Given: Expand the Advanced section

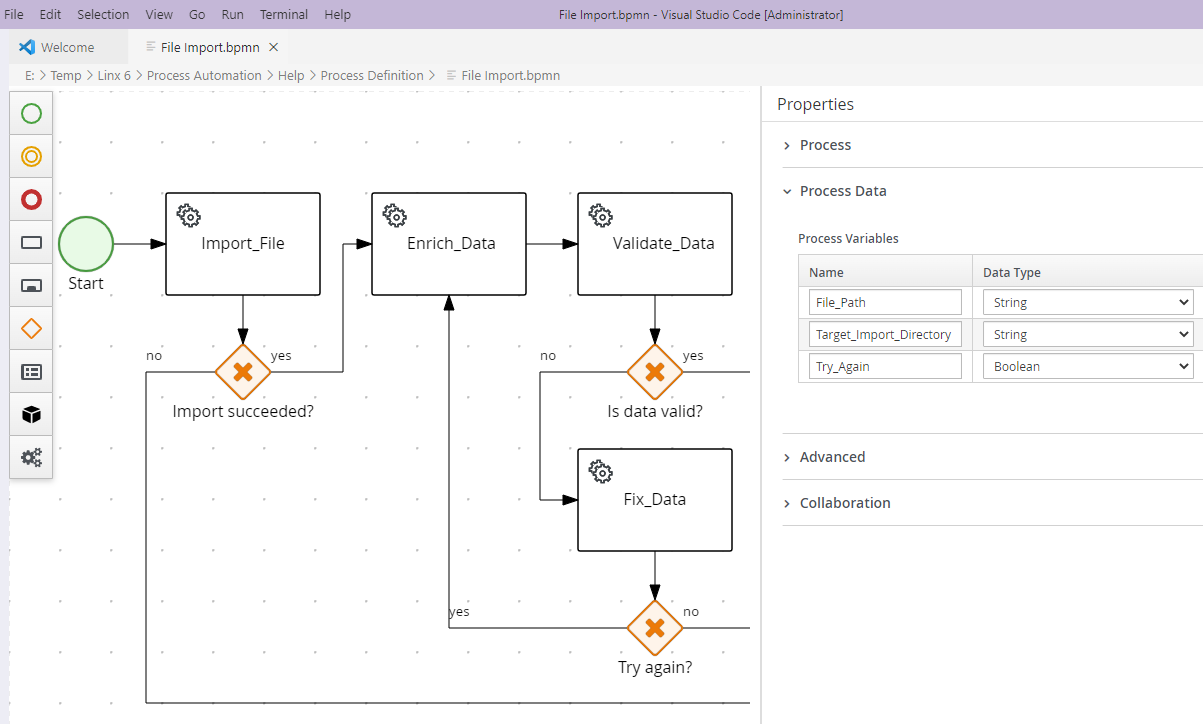Looking at the screenshot, I should pos(832,457).
